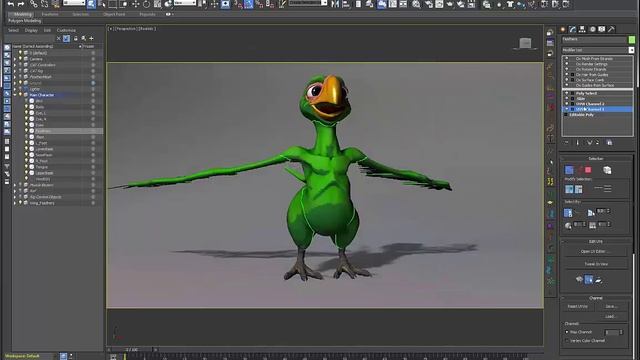Click the lock icon in the scene explorer toolbar
Viewport: 640px width, 360px height.
click(76, 38)
